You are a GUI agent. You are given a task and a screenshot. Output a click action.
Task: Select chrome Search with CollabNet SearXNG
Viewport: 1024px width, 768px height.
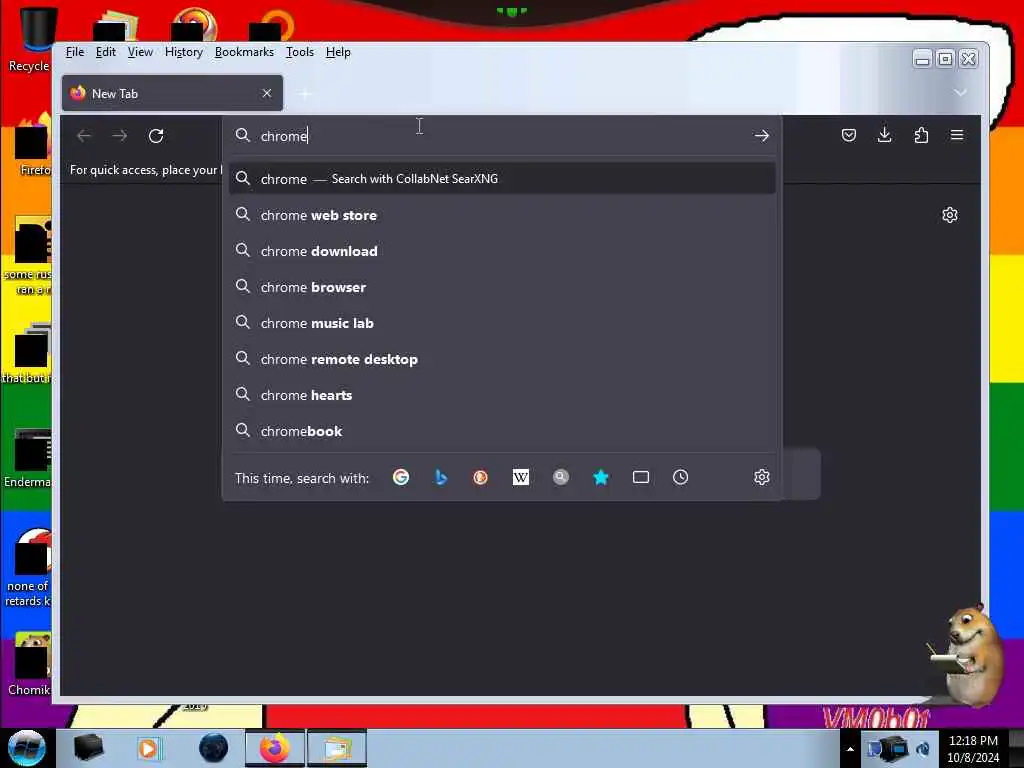click(x=502, y=179)
